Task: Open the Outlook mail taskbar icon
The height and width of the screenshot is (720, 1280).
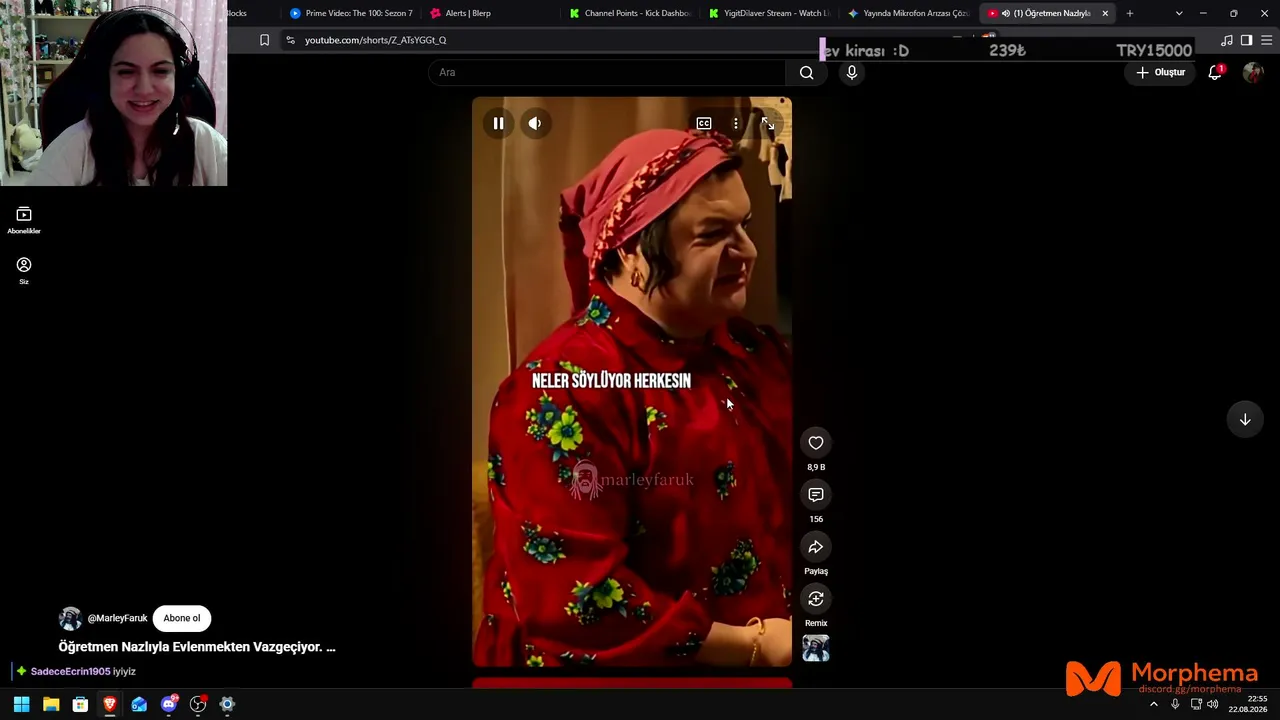Action: 139,704
